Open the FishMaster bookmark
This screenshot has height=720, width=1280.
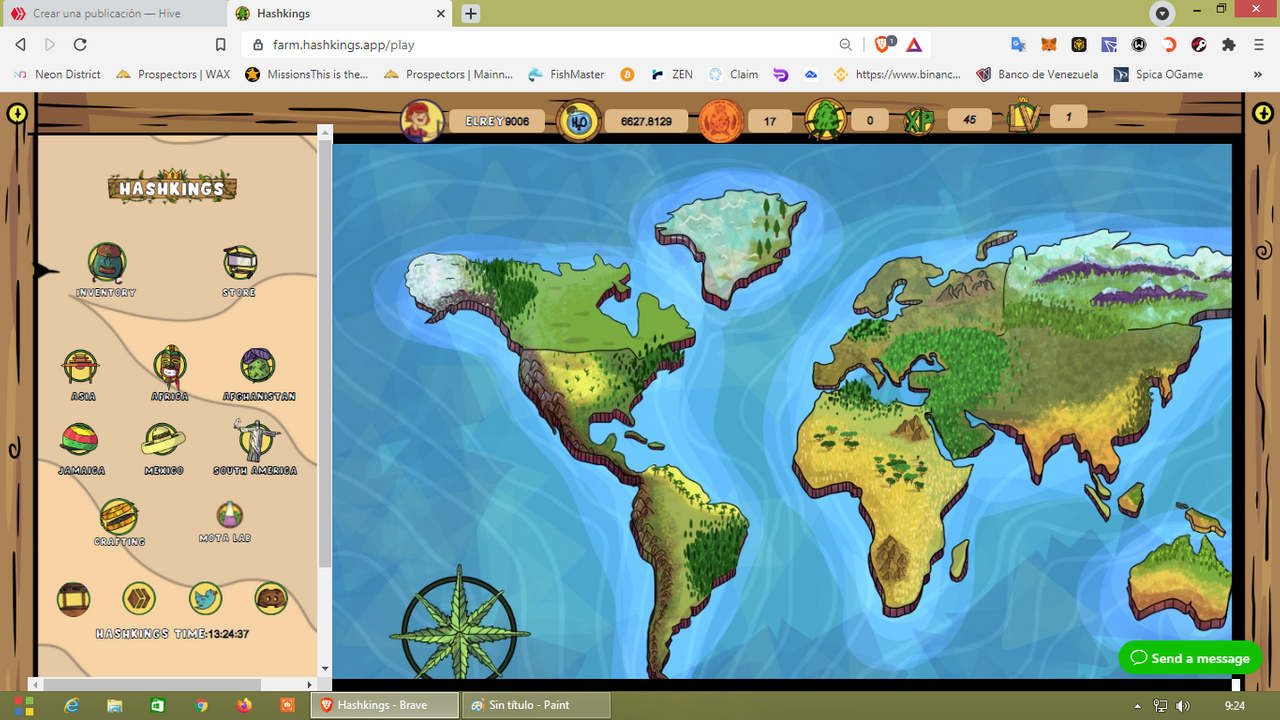point(566,74)
